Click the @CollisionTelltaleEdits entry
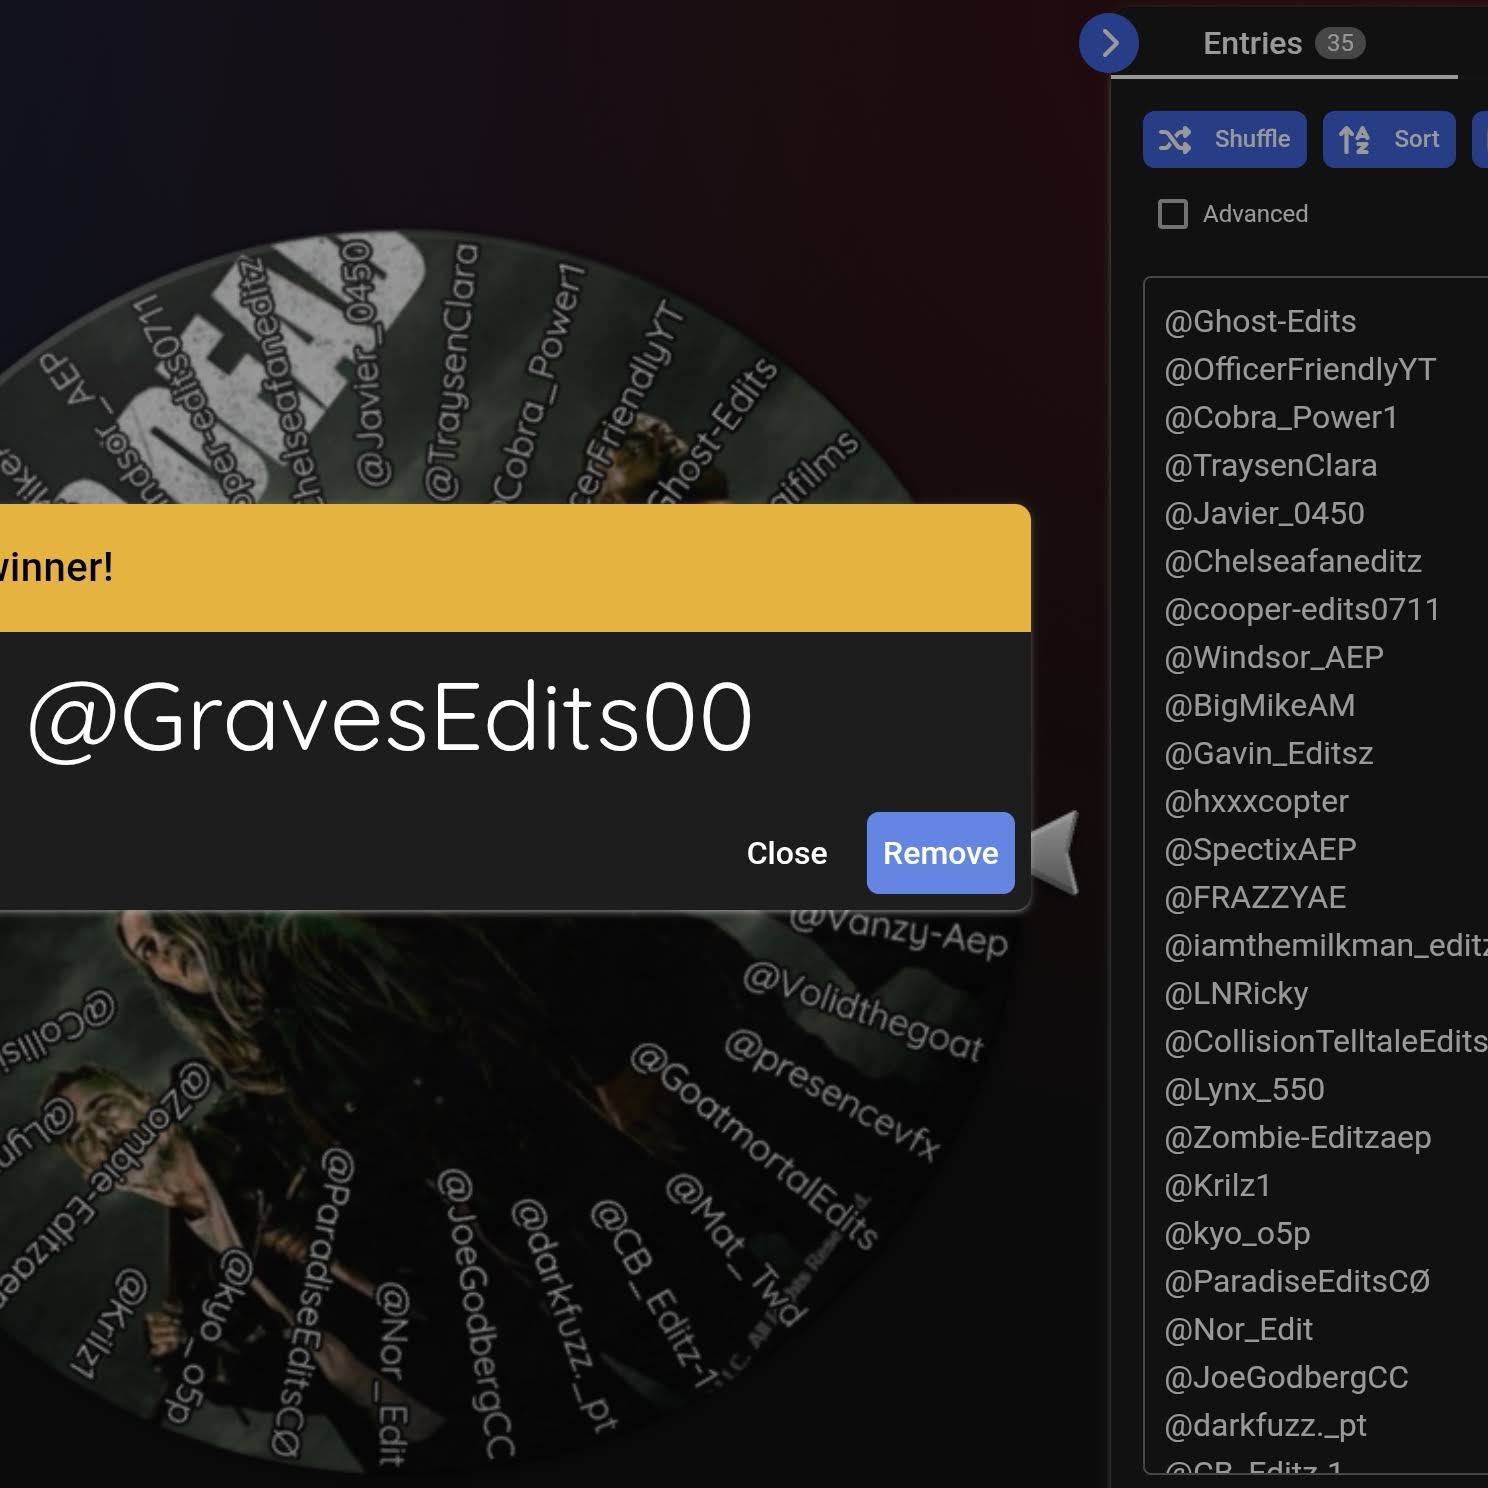1488x1488 pixels. click(1326, 1041)
